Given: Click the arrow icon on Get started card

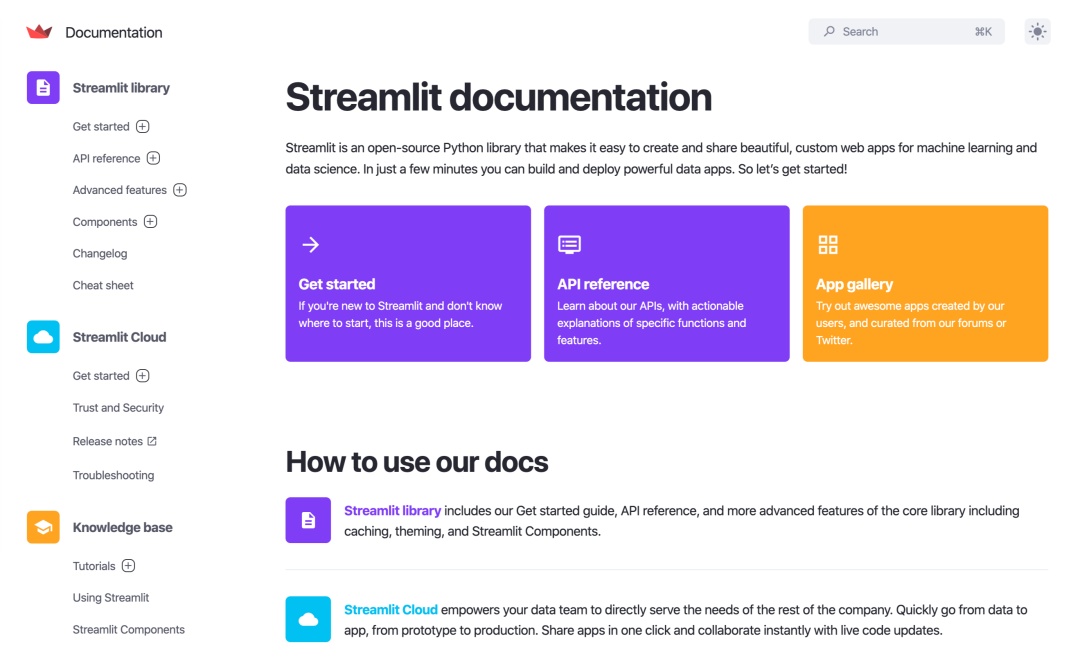Looking at the screenshot, I should pos(311,245).
